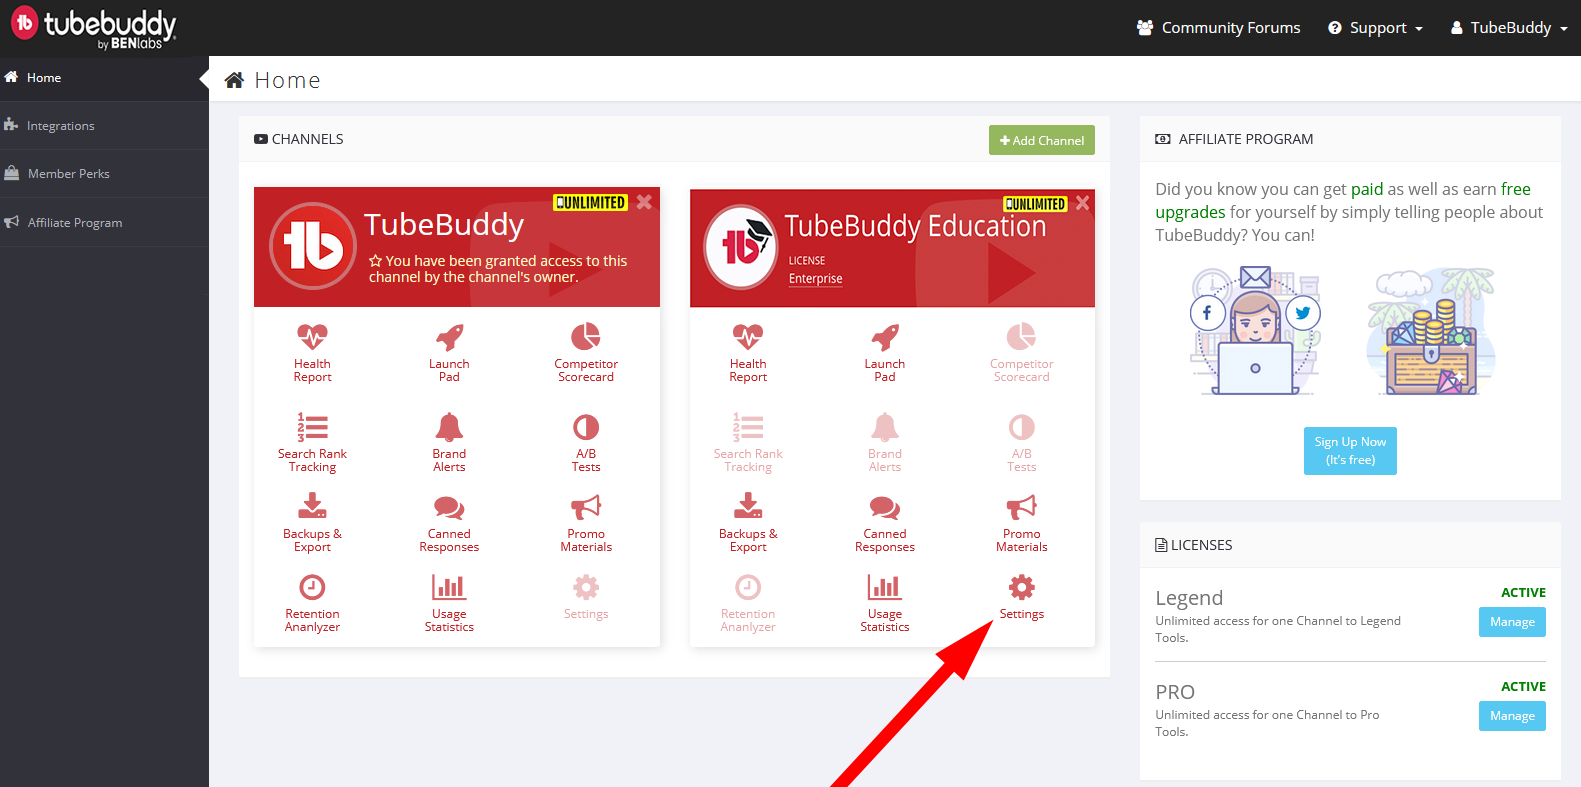Screen dimensions: 1581x787
Task: Click Retention Analyzer in TubeBuddy Education card
Action: (748, 603)
